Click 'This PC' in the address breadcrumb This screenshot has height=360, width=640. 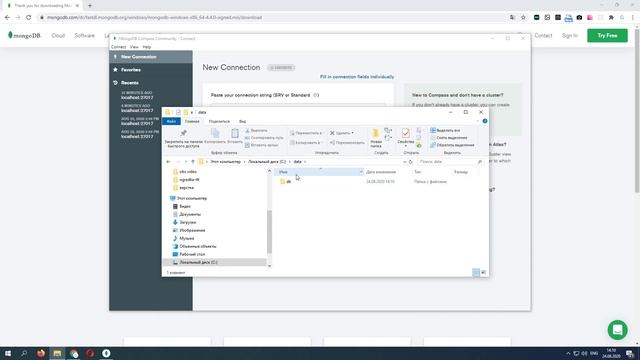tap(225, 162)
